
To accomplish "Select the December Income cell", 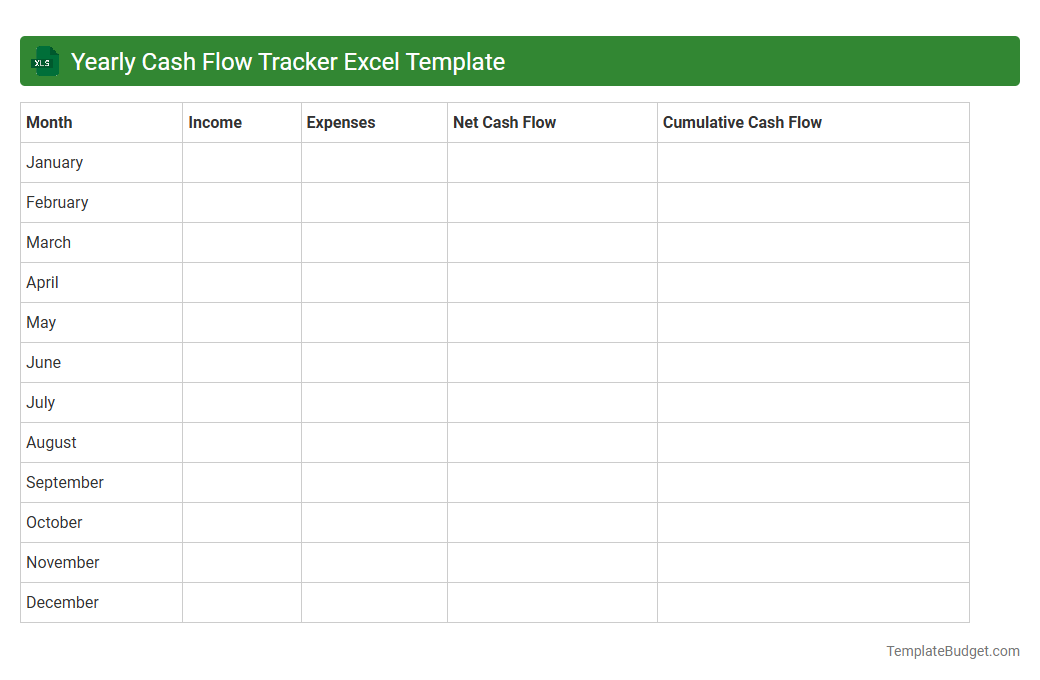I will (241, 602).
